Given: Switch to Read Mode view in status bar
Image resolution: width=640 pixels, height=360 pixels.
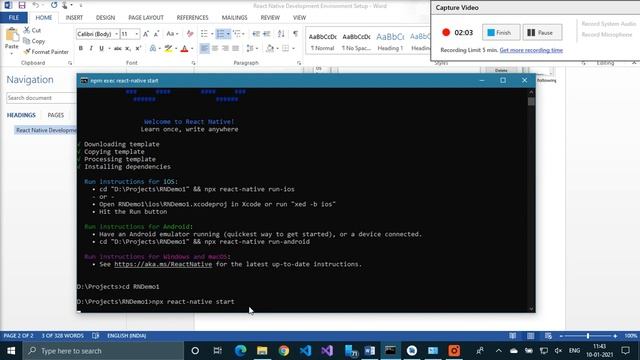Looking at the screenshot, I should point(513,336).
